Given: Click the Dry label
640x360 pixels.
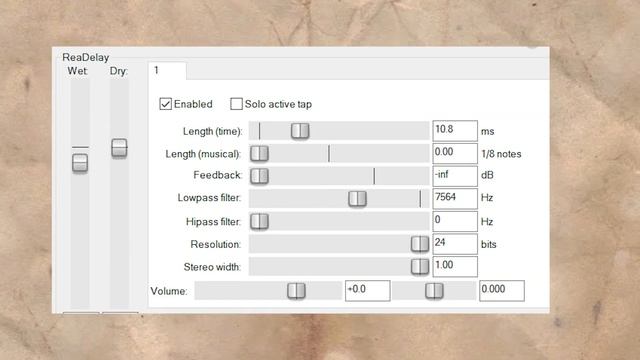Looking at the screenshot, I should 119,71.
